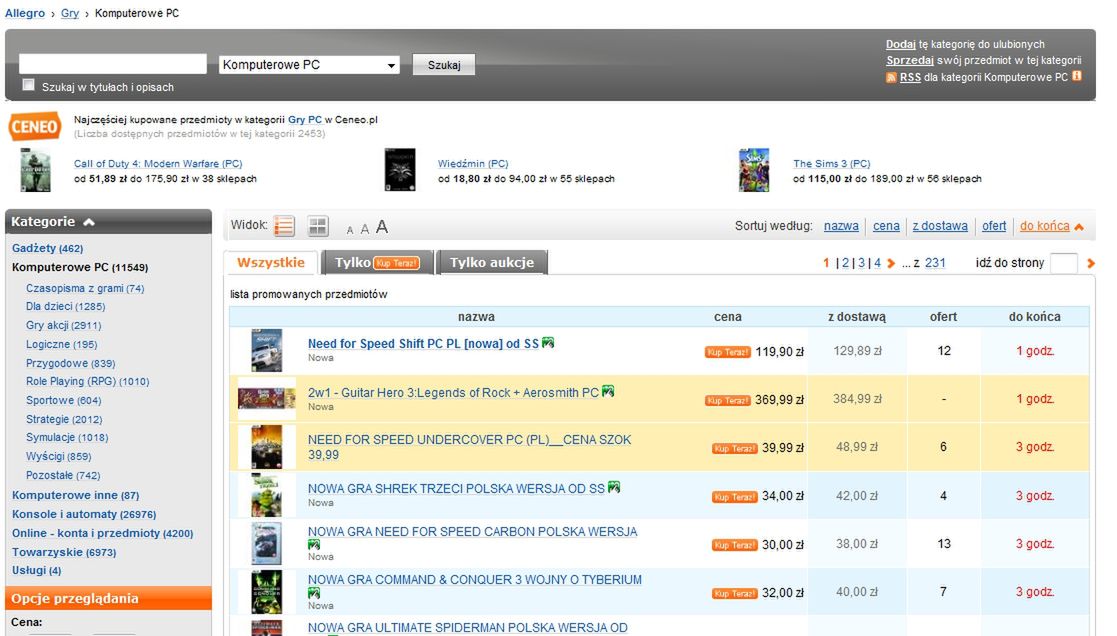The width and height of the screenshot is (1117, 636).
Task: Toggle sort direction arrow beside do końca
Action: click(1079, 226)
